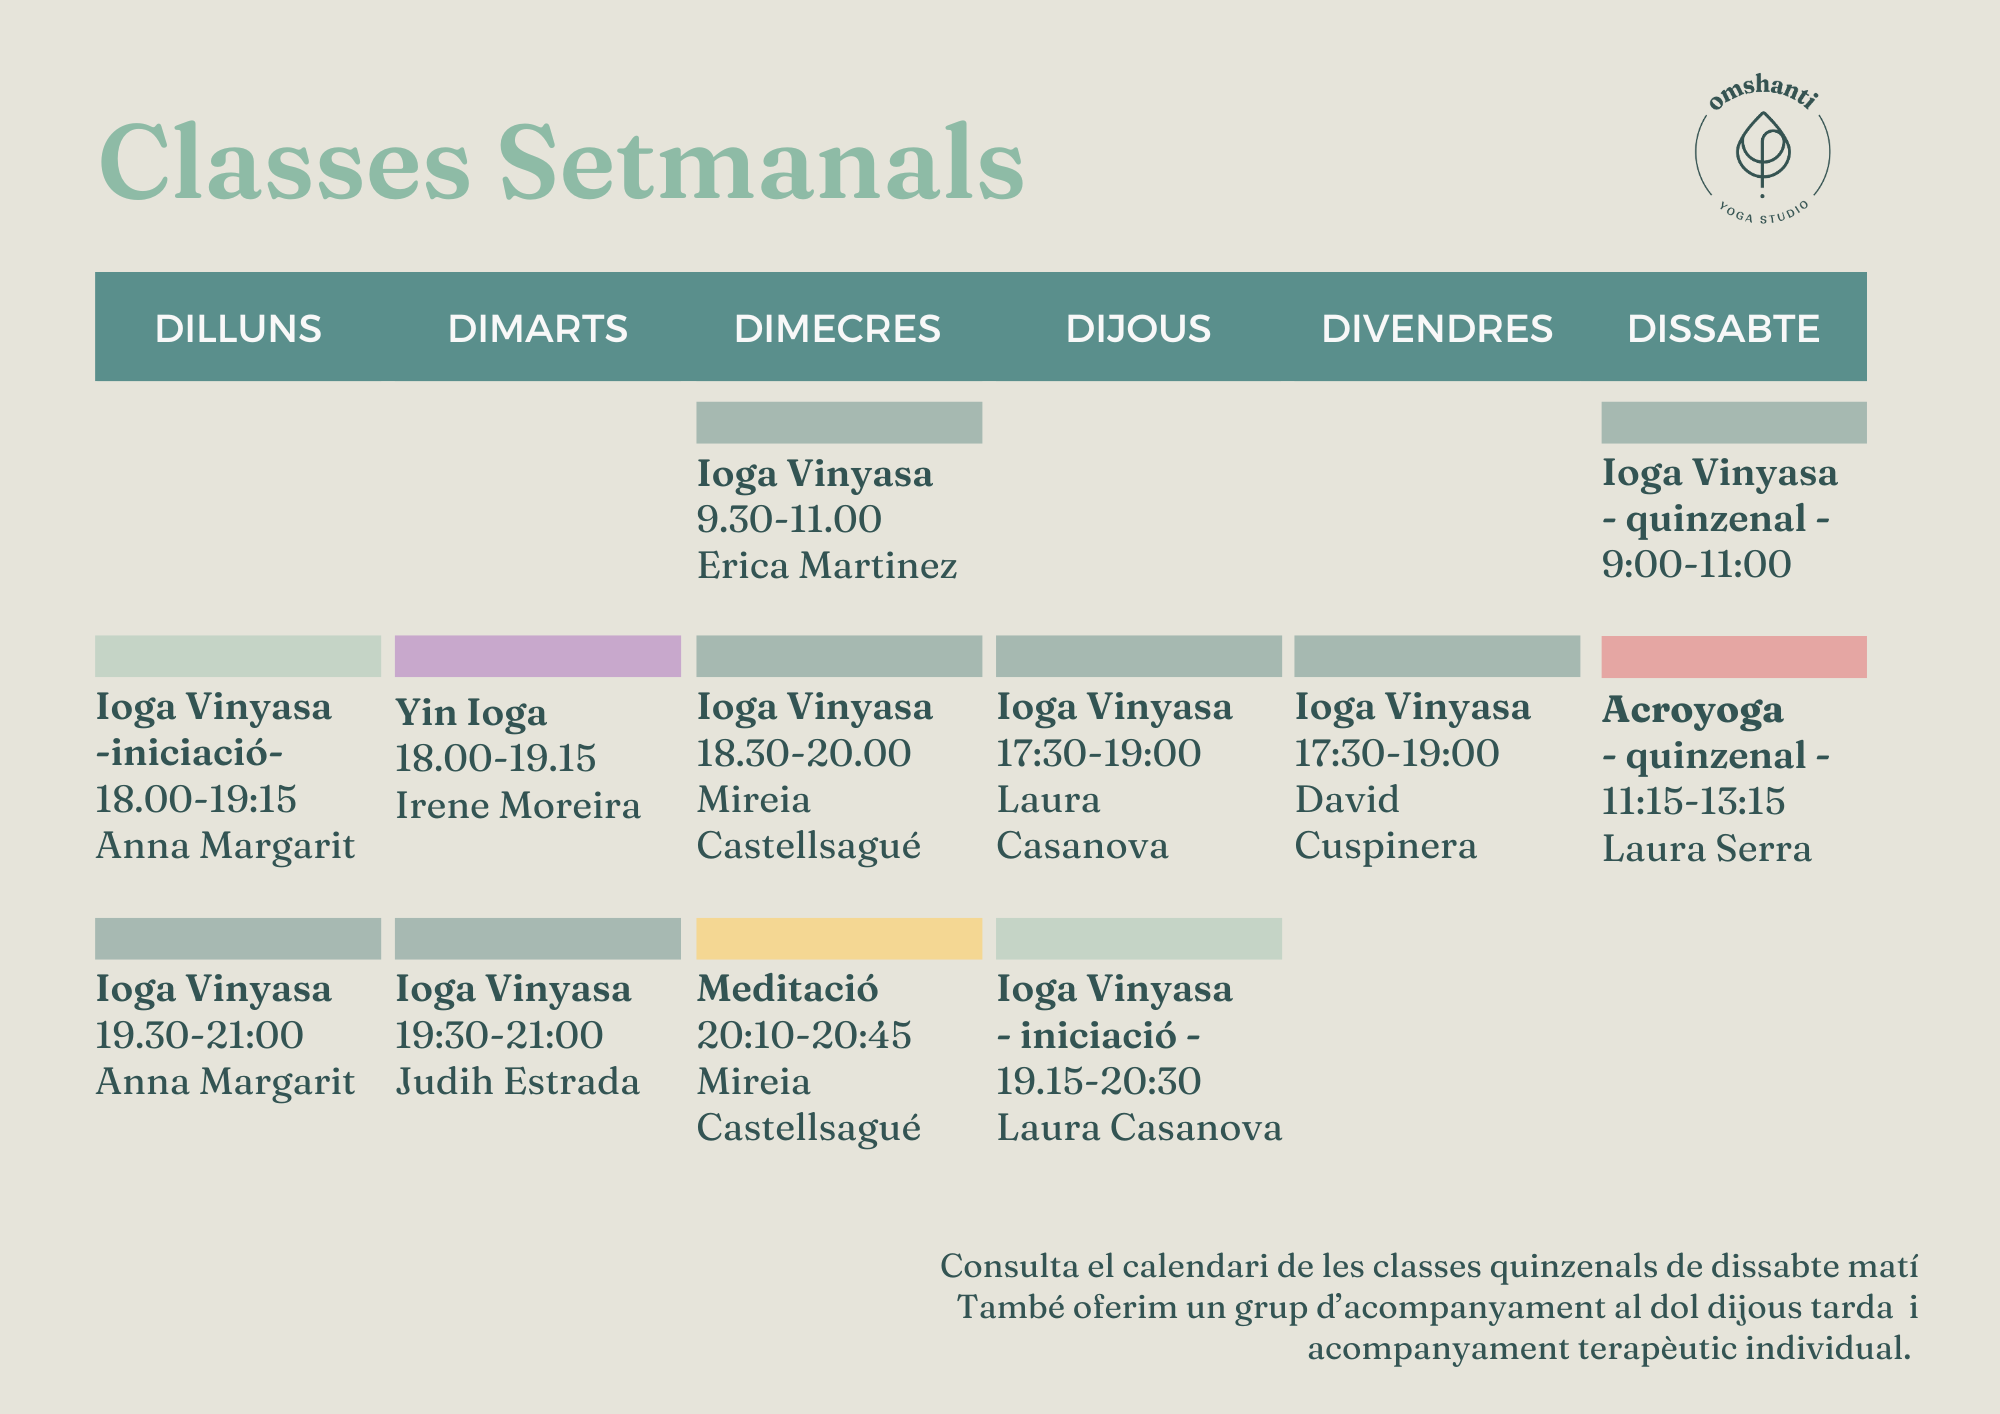Open the Meditació class title

pos(787,989)
